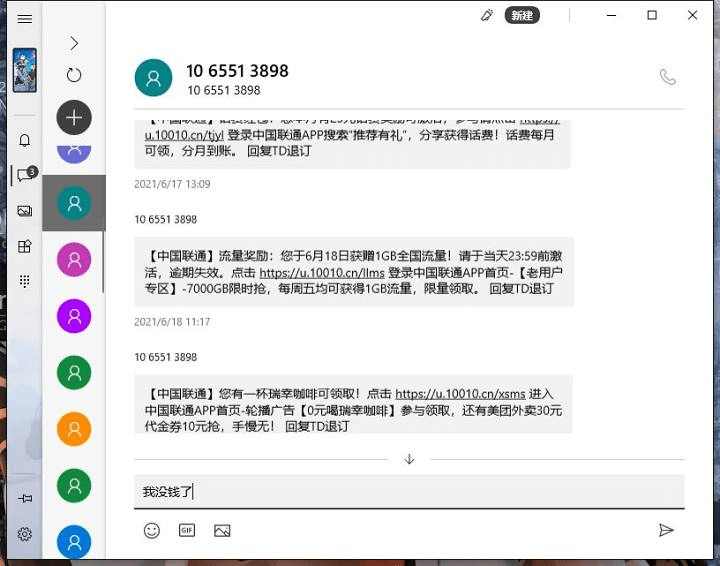Click timestamp 2021/6/18 11:17
This screenshot has height=566, width=720.
pos(172,322)
